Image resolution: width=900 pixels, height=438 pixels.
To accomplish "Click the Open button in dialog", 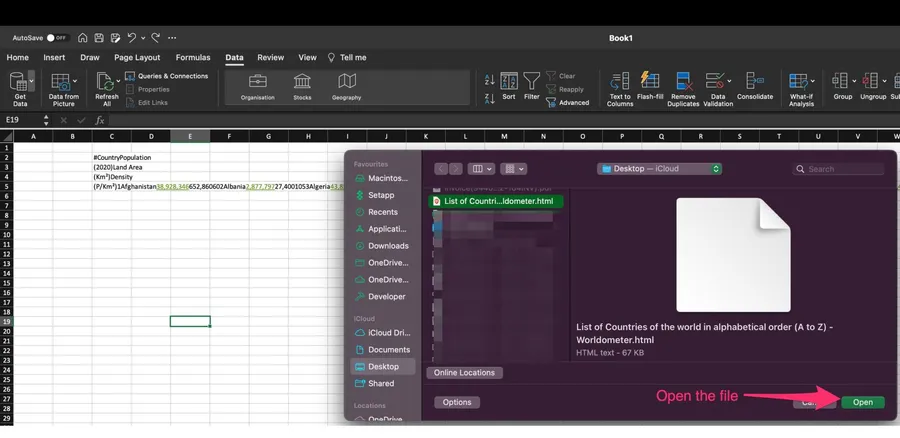I will point(862,402).
